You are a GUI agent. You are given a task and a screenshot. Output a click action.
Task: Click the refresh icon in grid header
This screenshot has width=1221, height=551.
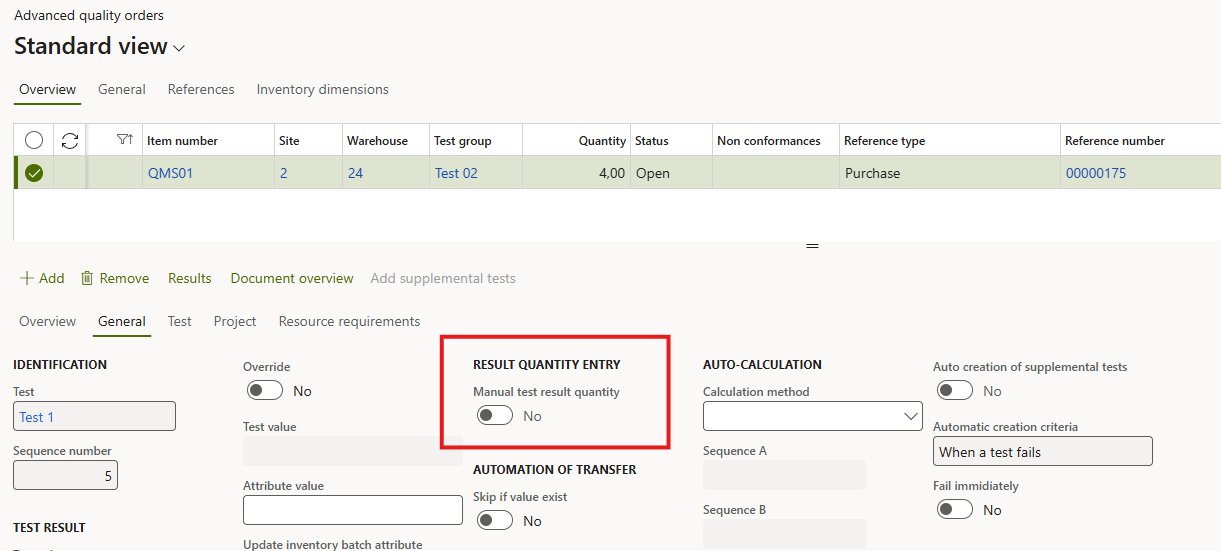[70, 141]
